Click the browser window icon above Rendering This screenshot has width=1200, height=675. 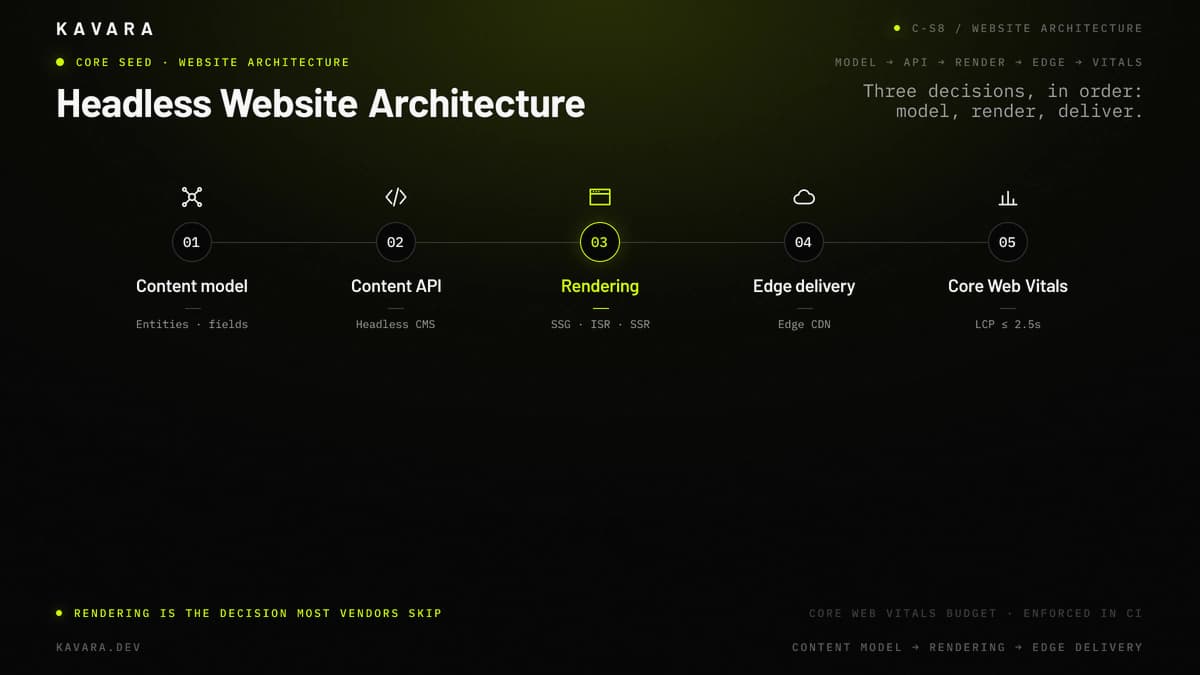pyautogui.click(x=600, y=197)
